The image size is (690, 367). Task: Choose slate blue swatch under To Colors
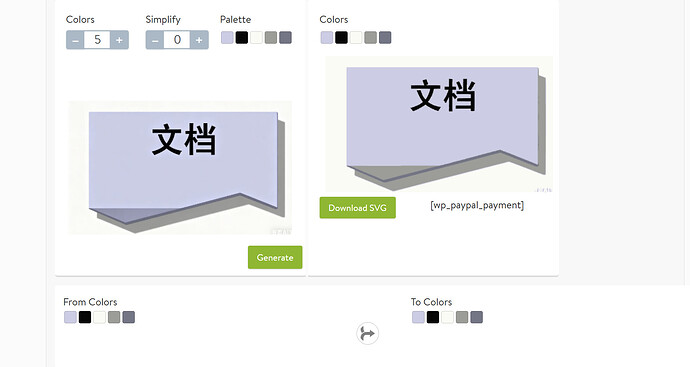tap(476, 317)
